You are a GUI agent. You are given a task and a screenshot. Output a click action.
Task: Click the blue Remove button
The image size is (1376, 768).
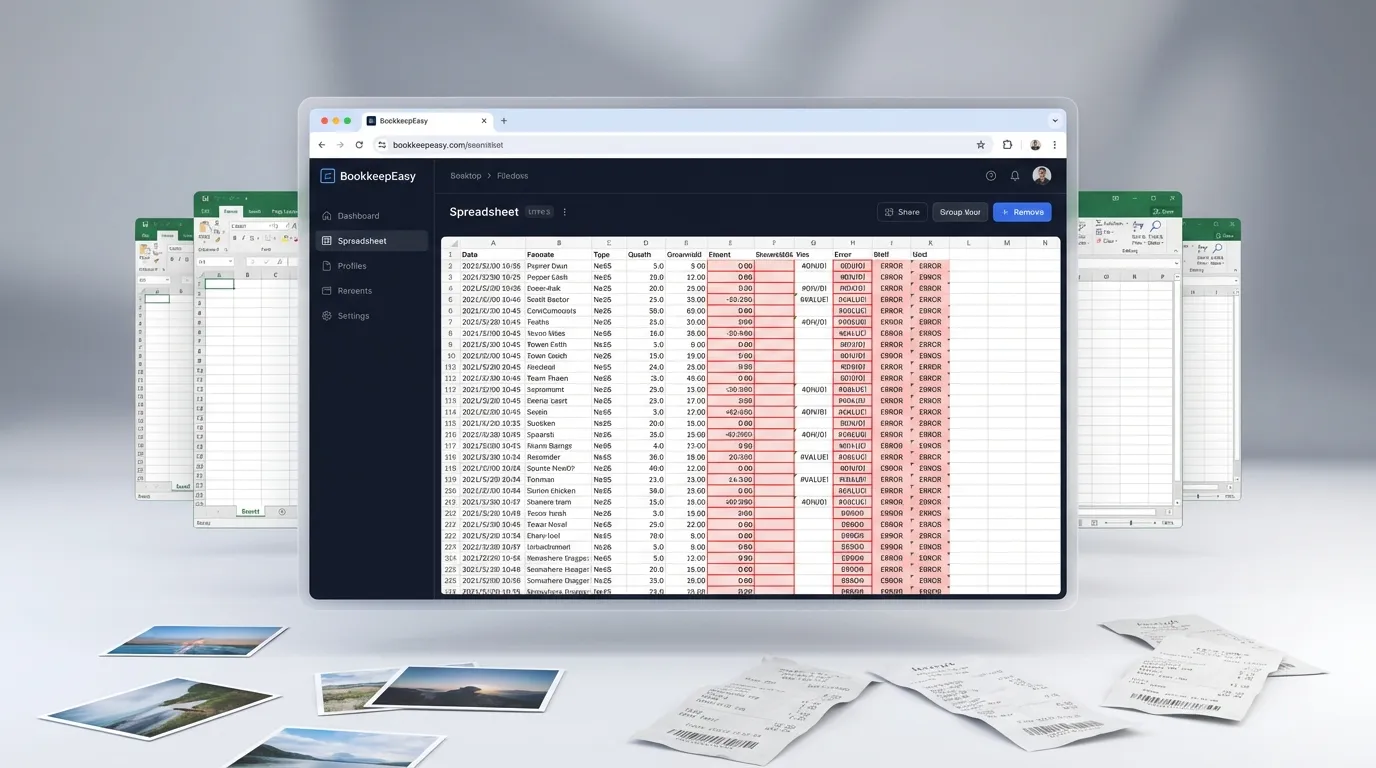pyautogui.click(x=1021, y=212)
